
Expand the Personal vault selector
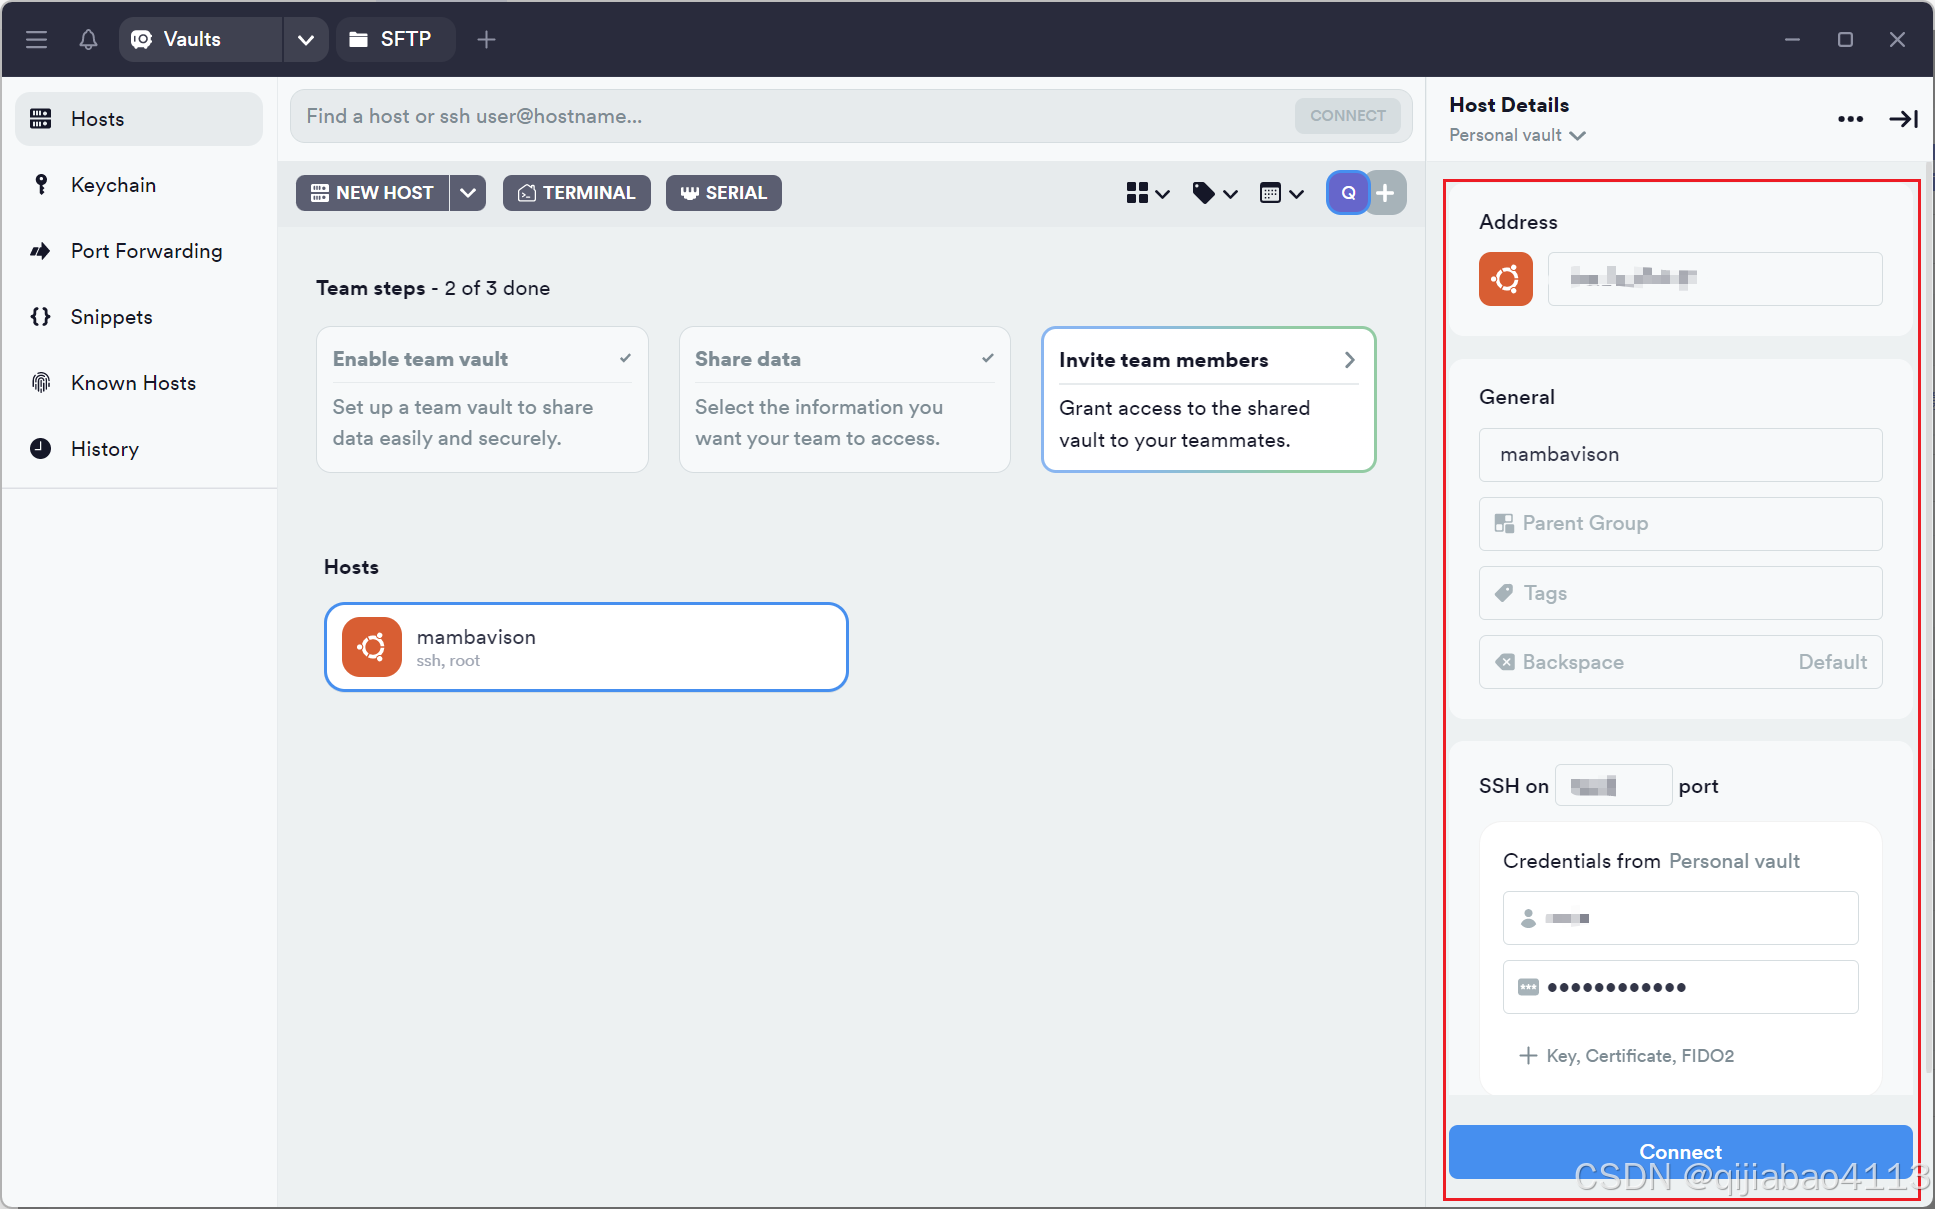pyautogui.click(x=1517, y=135)
